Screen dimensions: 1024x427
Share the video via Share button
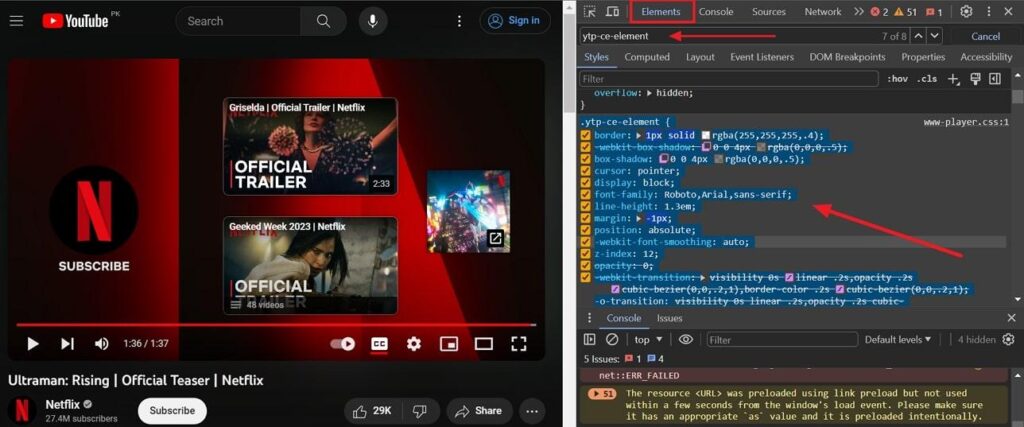point(479,411)
